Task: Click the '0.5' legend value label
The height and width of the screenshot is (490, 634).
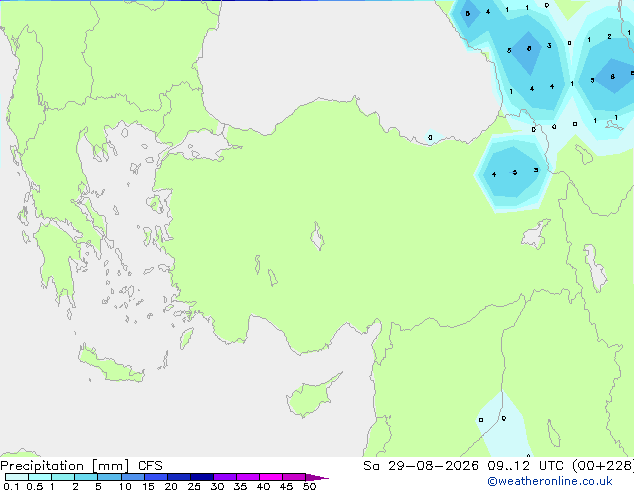Action: click(x=34, y=486)
